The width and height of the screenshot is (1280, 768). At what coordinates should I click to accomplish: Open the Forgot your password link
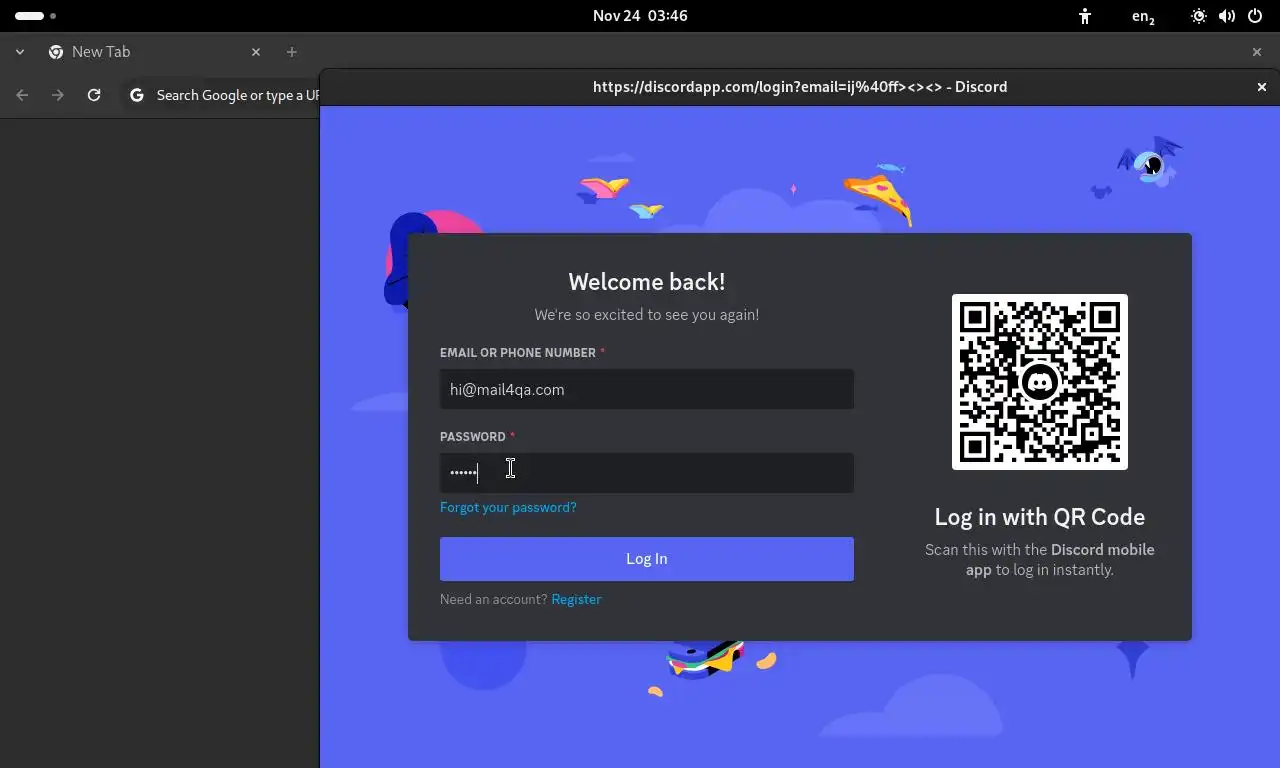508,507
